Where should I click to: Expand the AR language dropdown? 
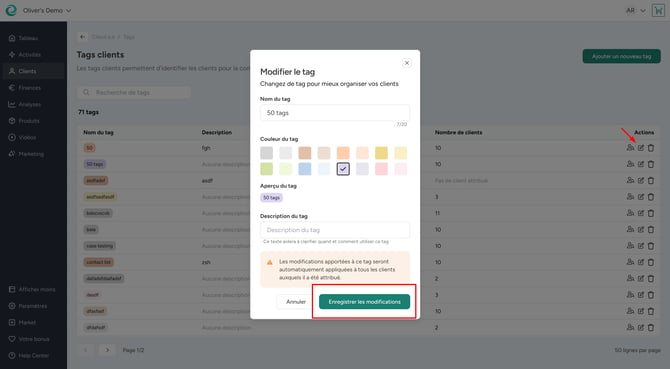point(636,11)
